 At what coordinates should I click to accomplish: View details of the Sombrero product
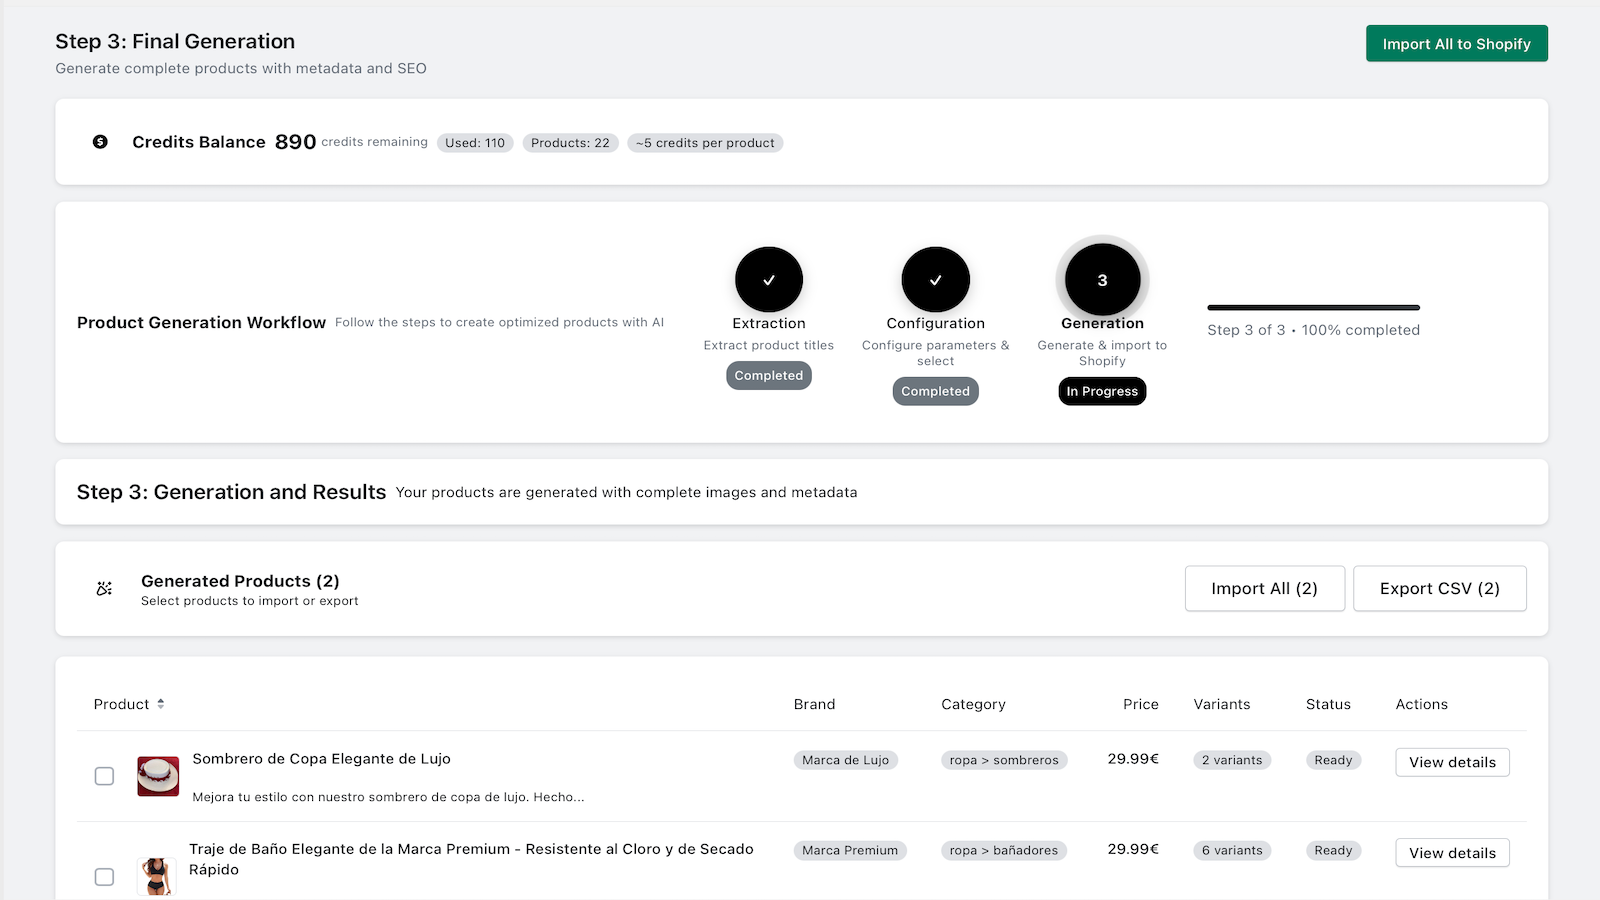click(1452, 762)
